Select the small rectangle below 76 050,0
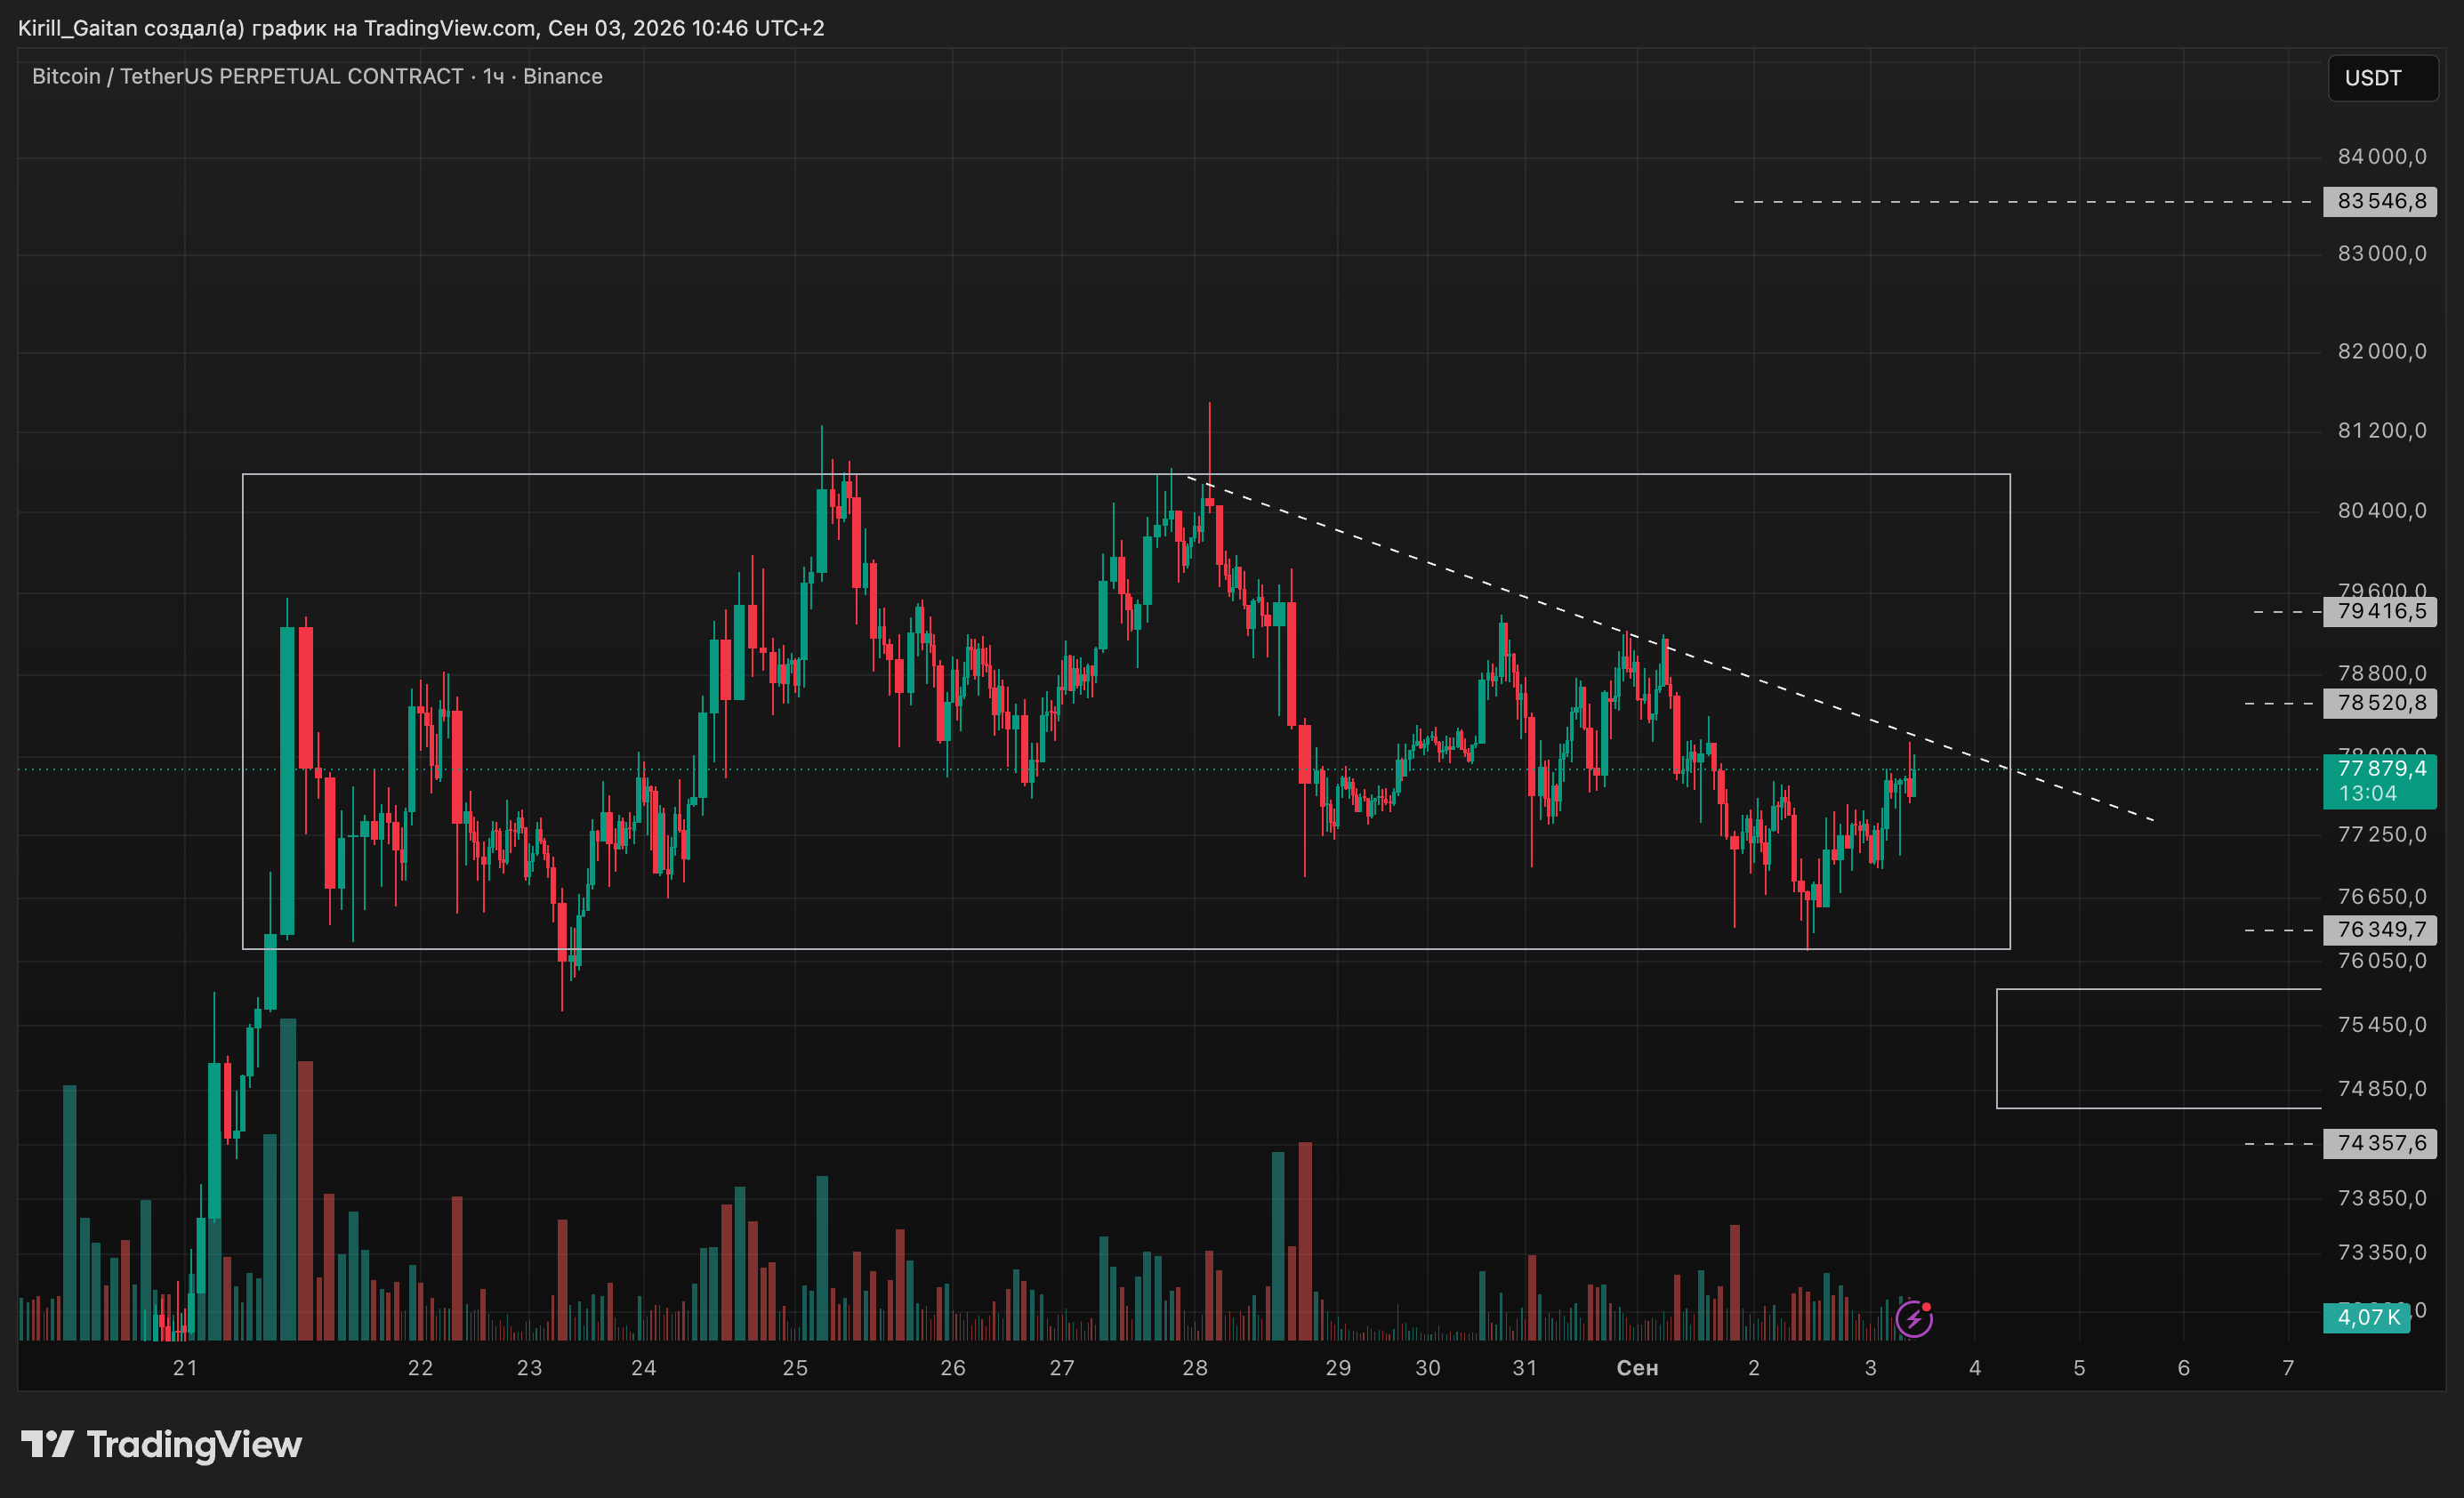 coord(2159,1049)
